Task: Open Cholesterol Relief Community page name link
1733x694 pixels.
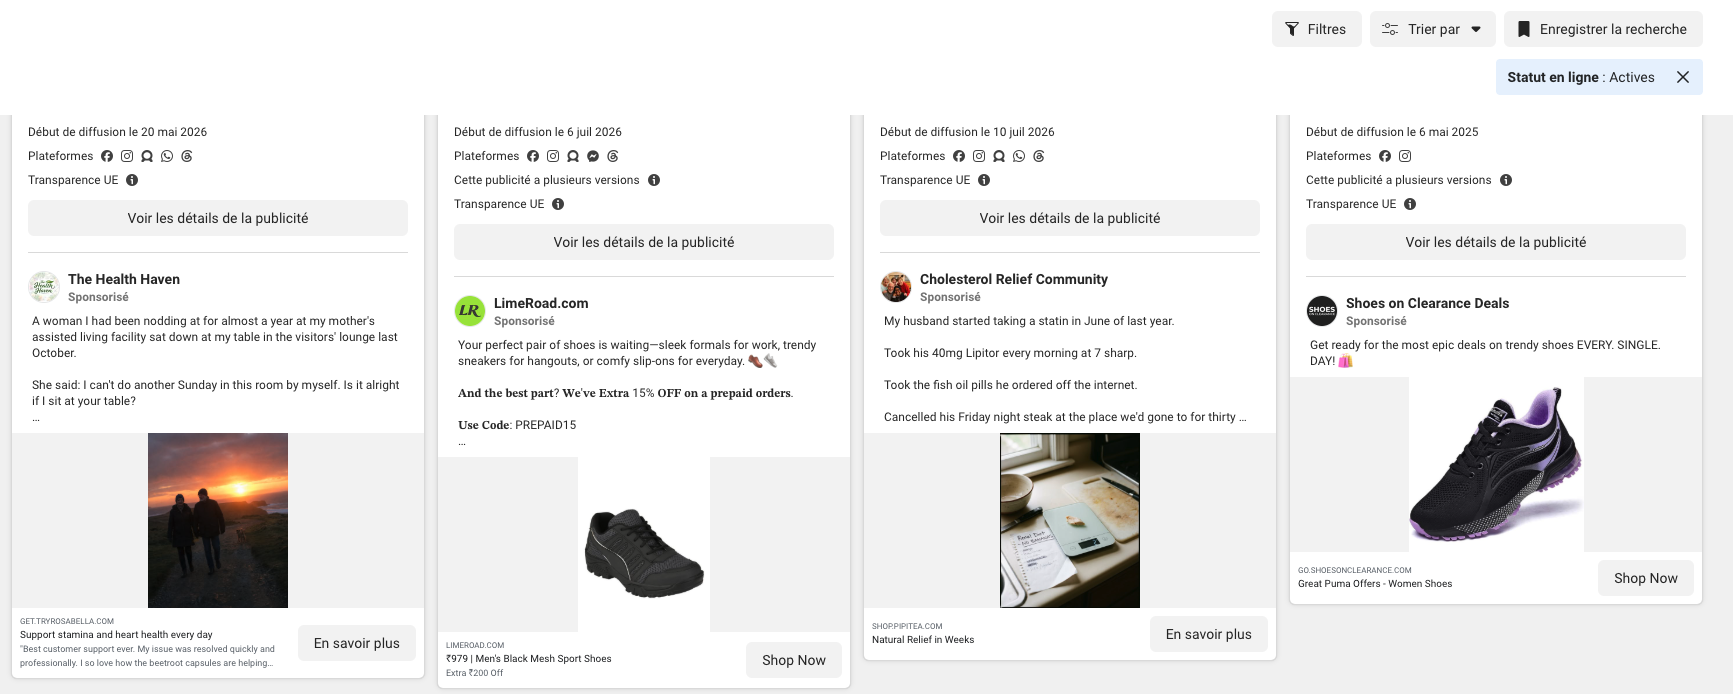Action: pos(1014,279)
